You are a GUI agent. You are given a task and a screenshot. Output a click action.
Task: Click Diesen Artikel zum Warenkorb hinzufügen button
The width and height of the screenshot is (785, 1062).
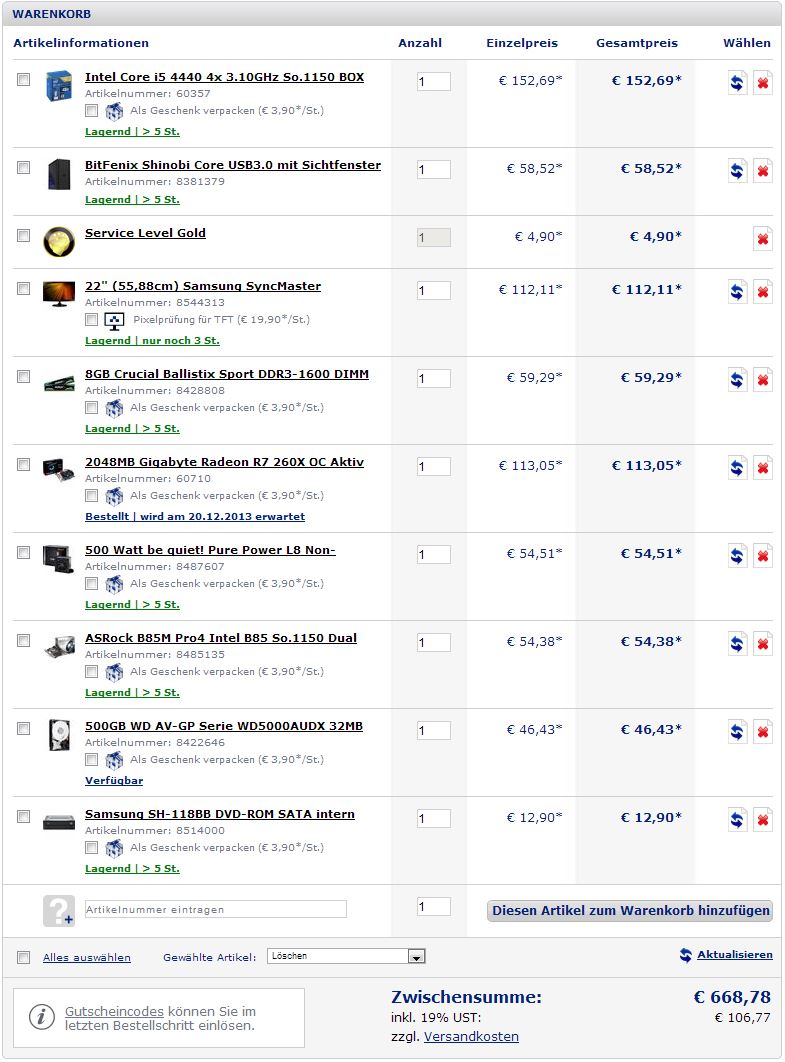[630, 910]
